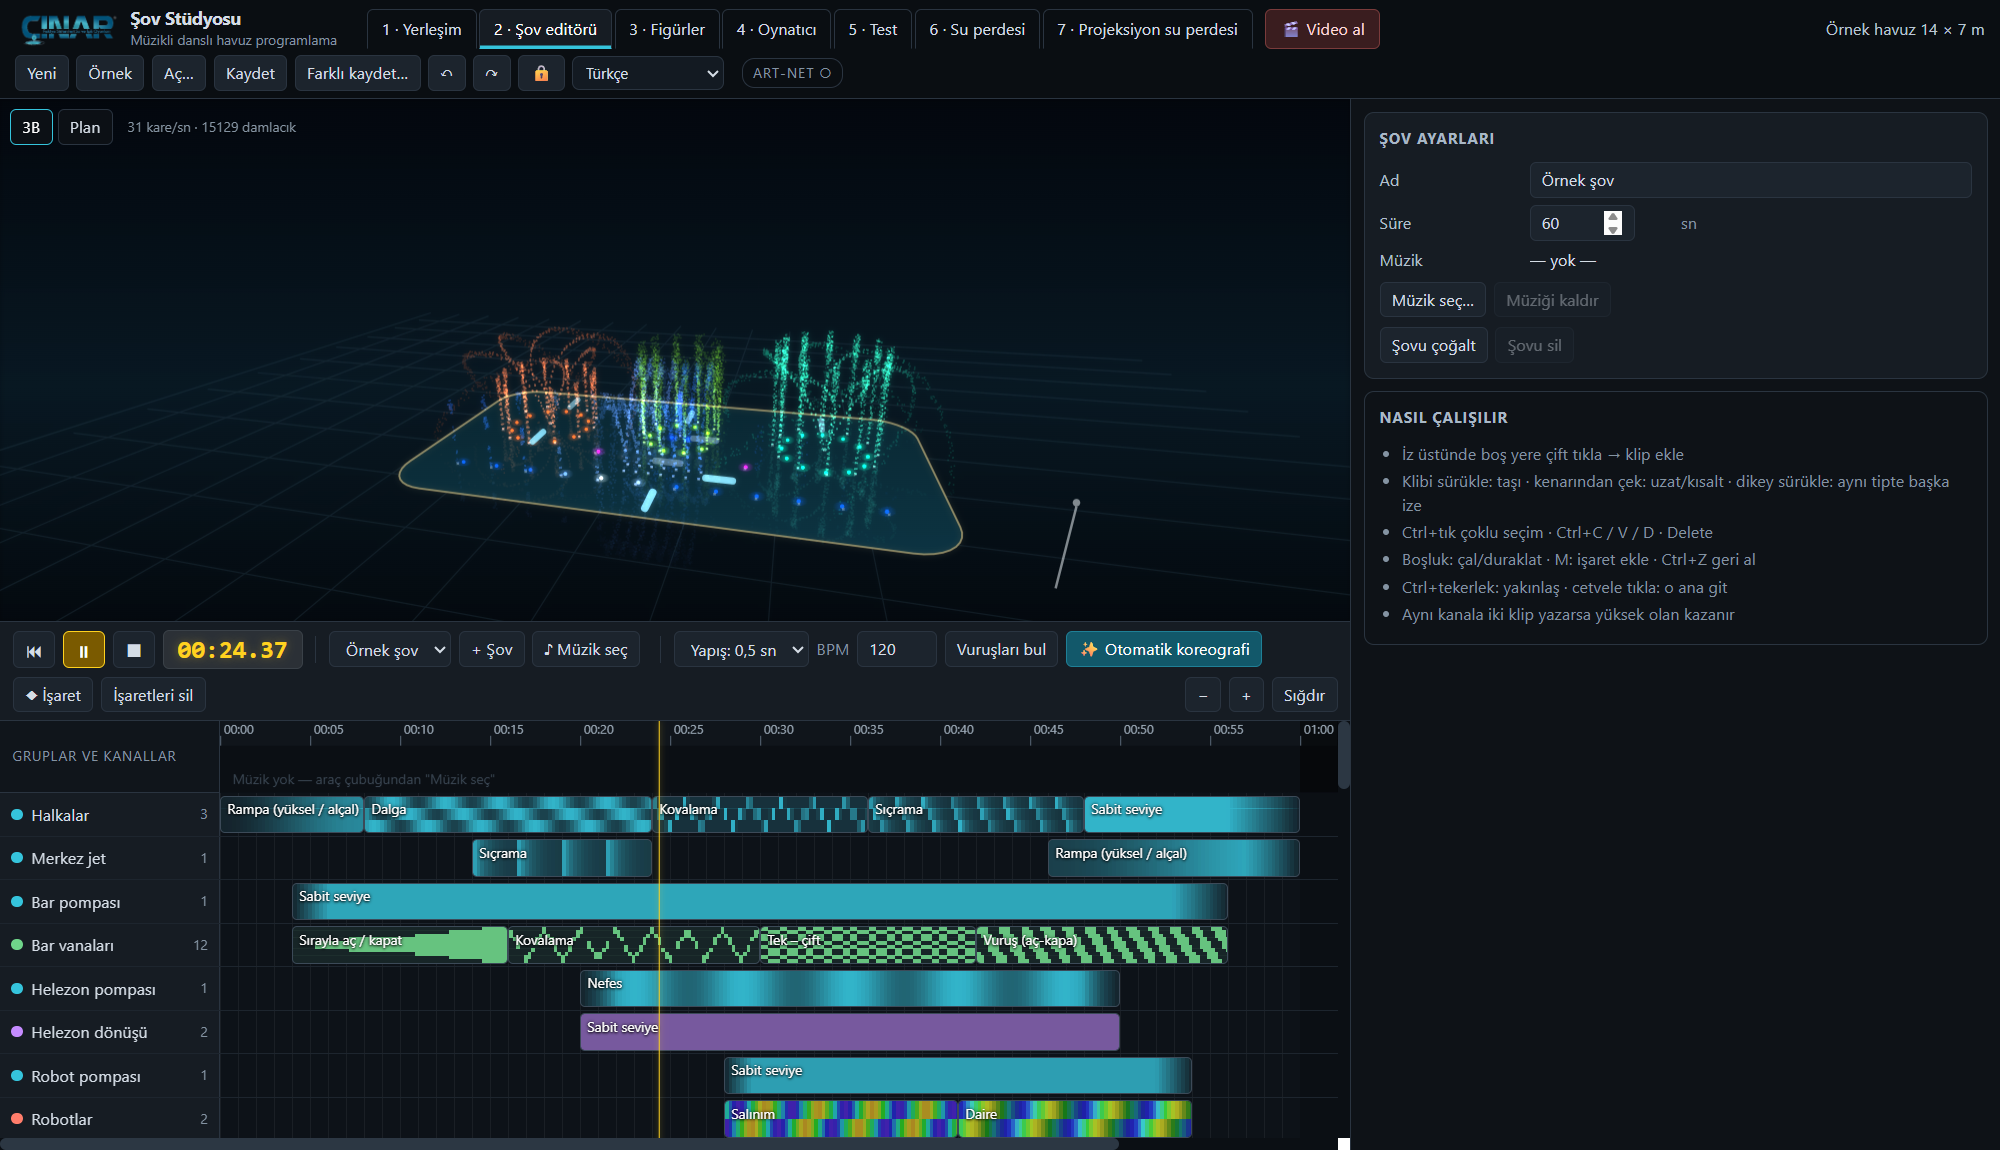Click the Şovu çoğalt button
Viewport: 2000px width, 1150px height.
pyautogui.click(x=1433, y=345)
